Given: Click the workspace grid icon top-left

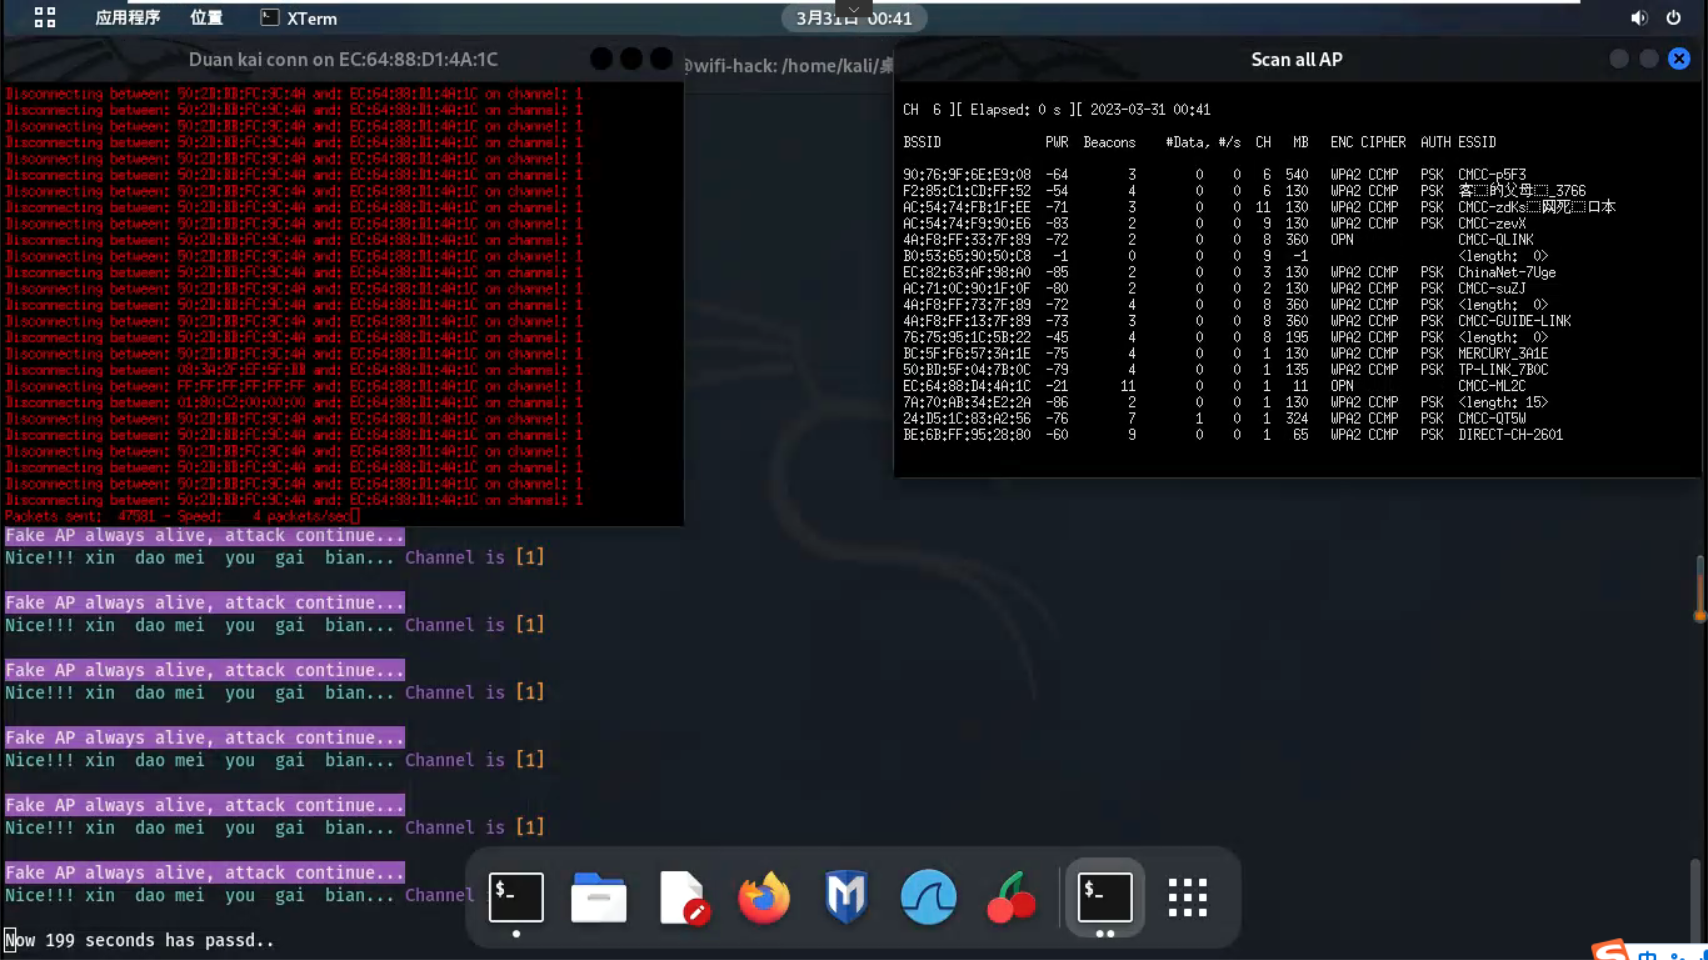Looking at the screenshot, I should pyautogui.click(x=43, y=17).
